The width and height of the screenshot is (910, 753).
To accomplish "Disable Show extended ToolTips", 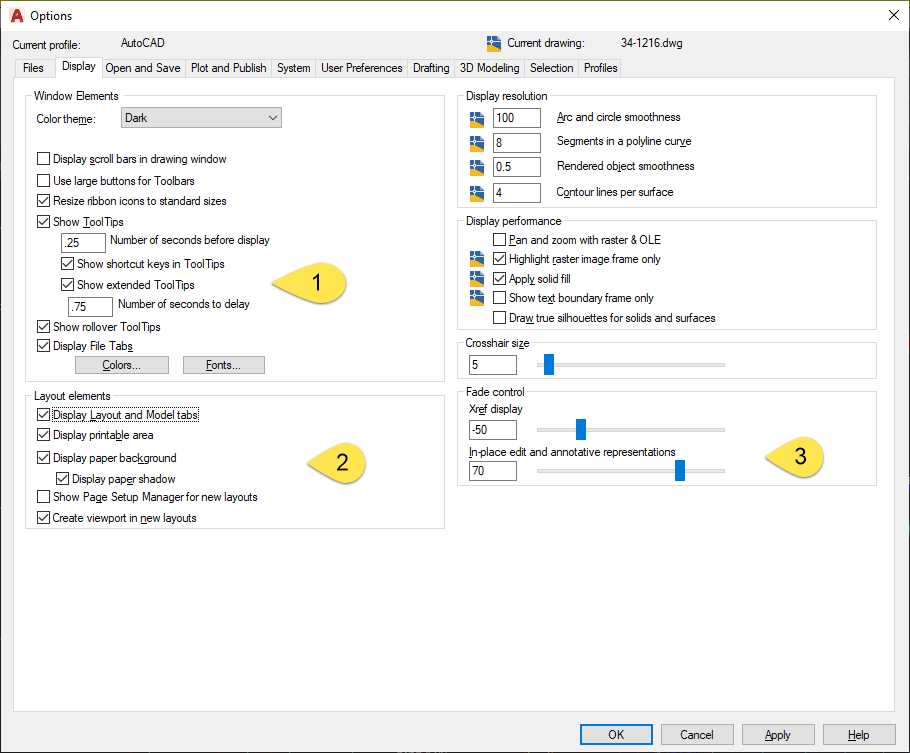I will [x=64, y=284].
